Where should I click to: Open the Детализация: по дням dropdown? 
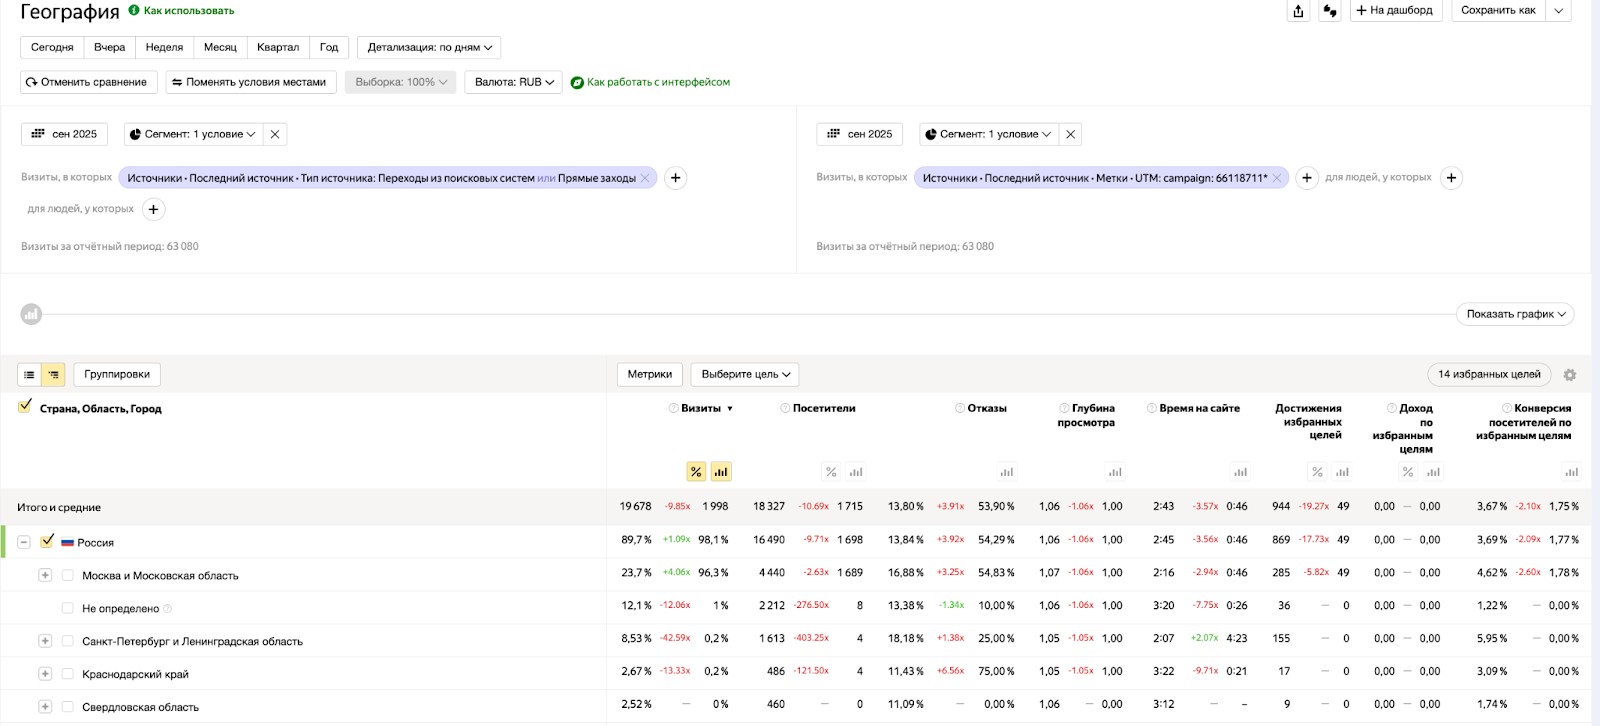(429, 47)
